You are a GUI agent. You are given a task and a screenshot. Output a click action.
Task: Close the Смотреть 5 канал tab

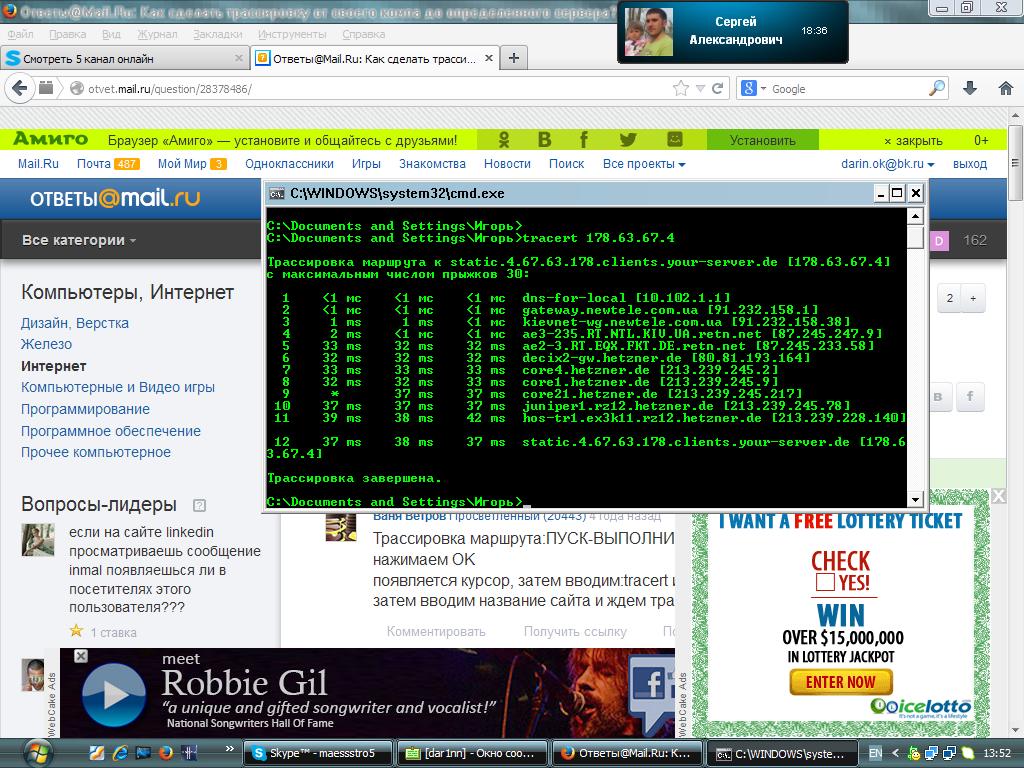(238, 58)
